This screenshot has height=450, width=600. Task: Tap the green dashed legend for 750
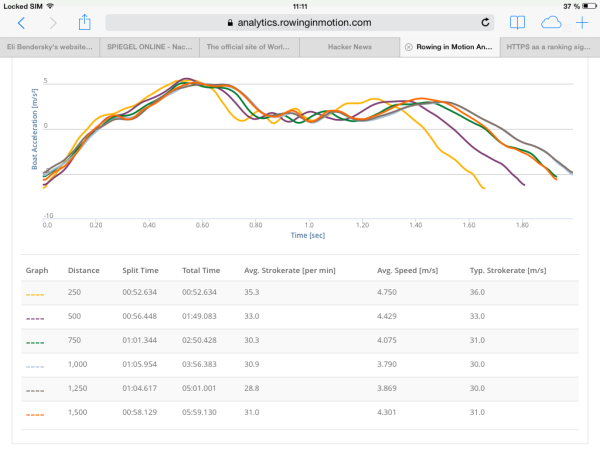click(x=35, y=342)
